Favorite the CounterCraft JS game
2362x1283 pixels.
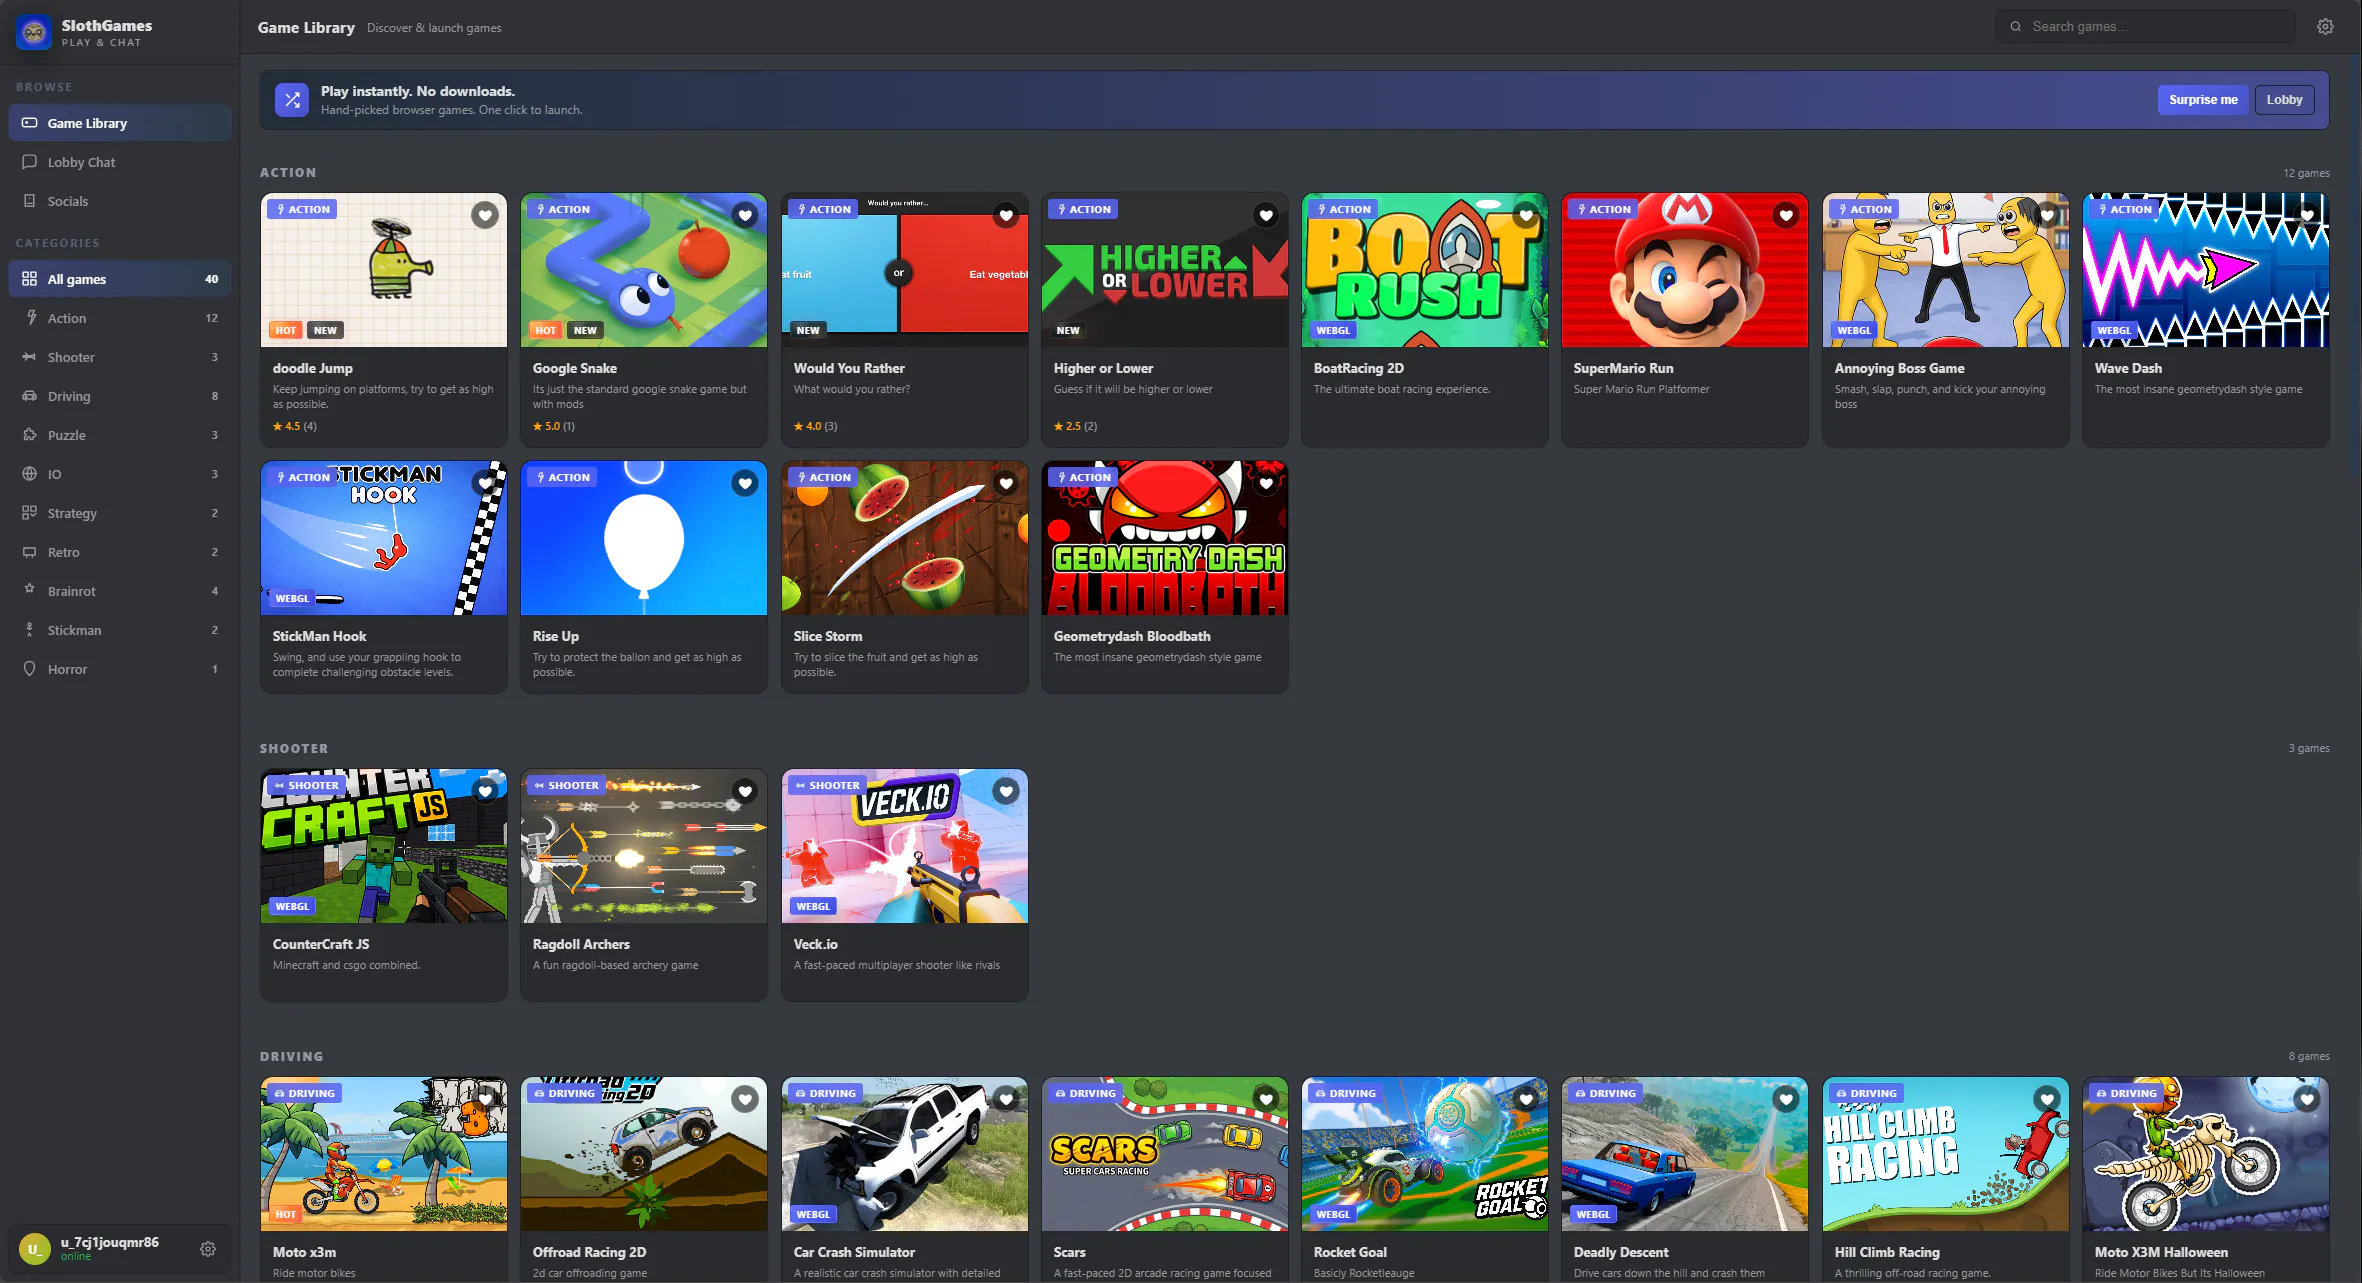[485, 791]
